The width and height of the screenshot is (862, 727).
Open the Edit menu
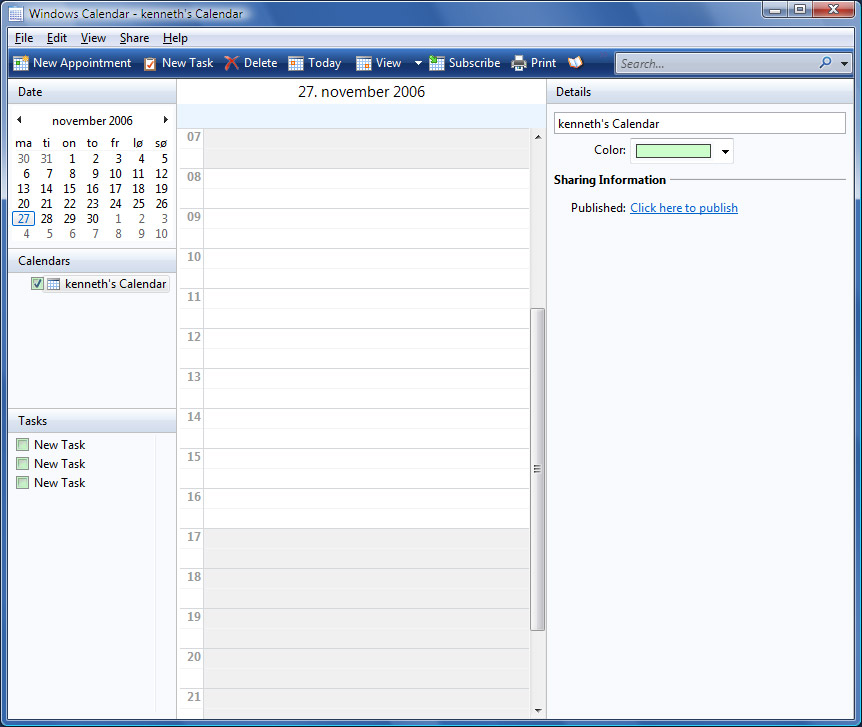coord(57,38)
